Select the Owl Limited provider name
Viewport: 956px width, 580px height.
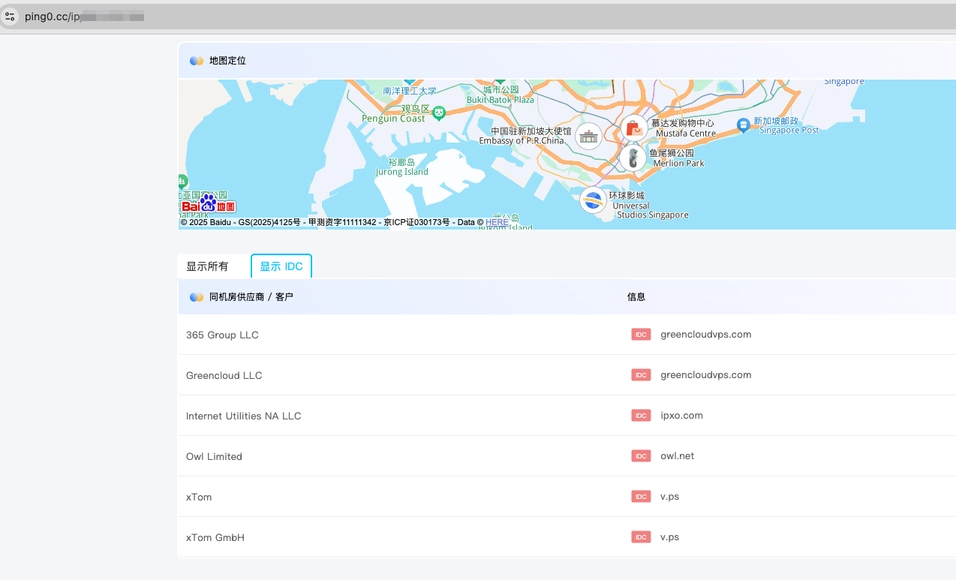tap(214, 457)
